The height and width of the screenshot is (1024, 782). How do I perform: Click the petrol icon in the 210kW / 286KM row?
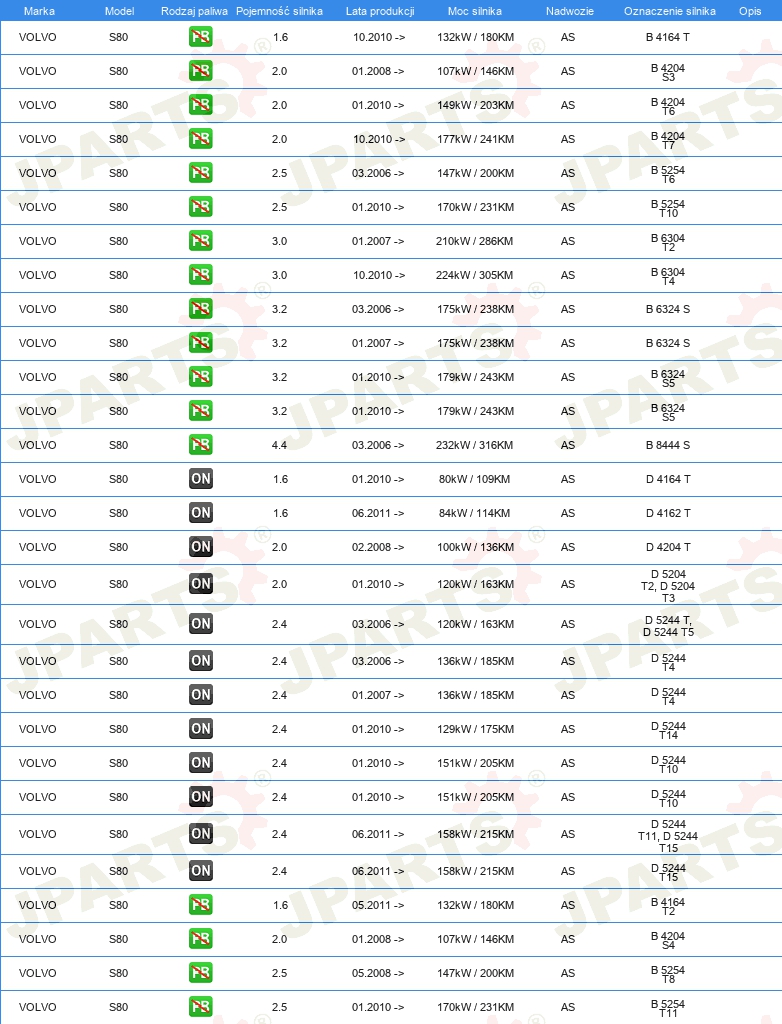201,241
